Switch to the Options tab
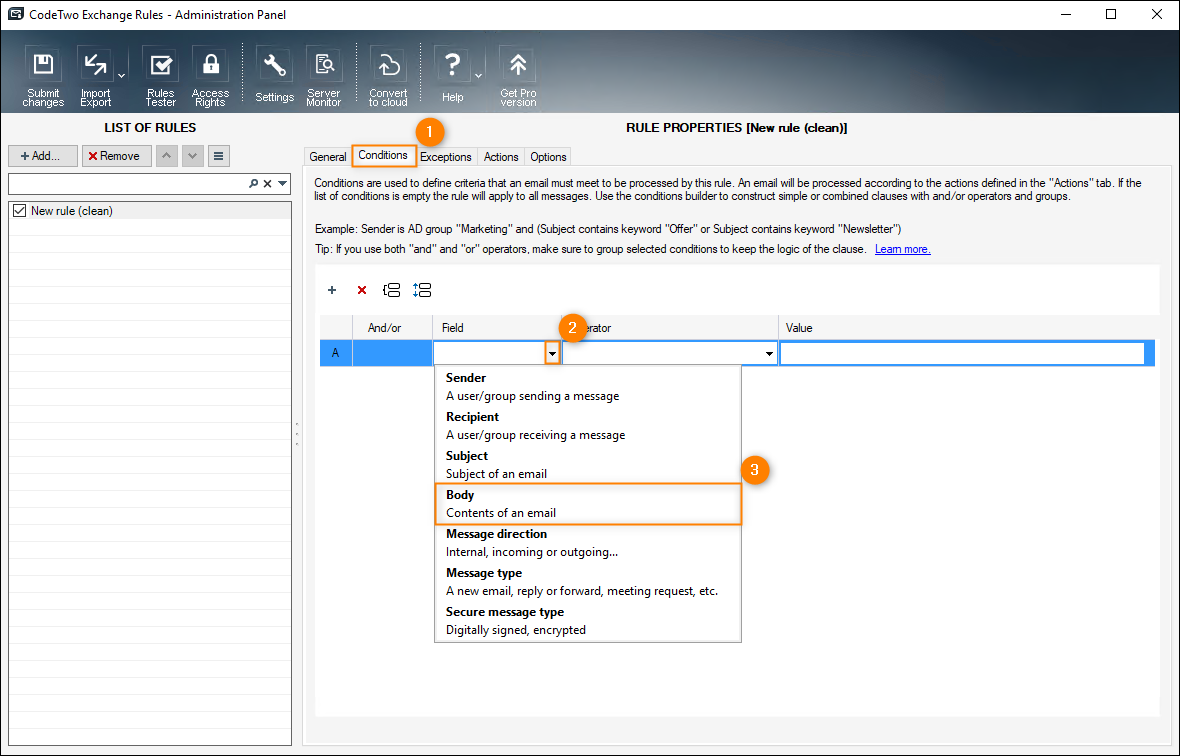The width and height of the screenshot is (1180, 756). point(548,156)
